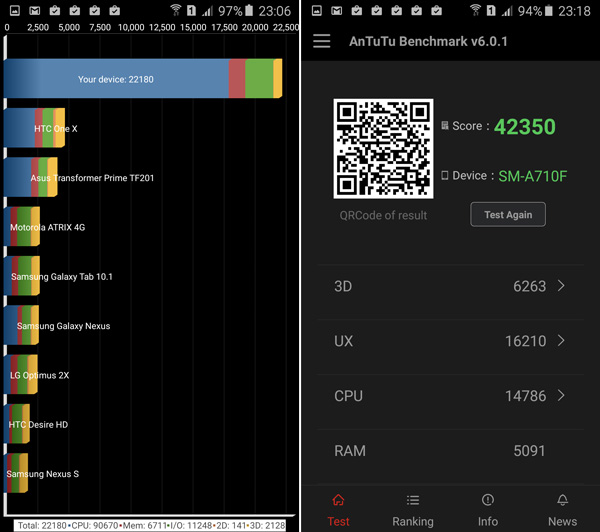The width and height of the screenshot is (600, 532).
Task: Expand the UX score chevron
Action: (561, 341)
